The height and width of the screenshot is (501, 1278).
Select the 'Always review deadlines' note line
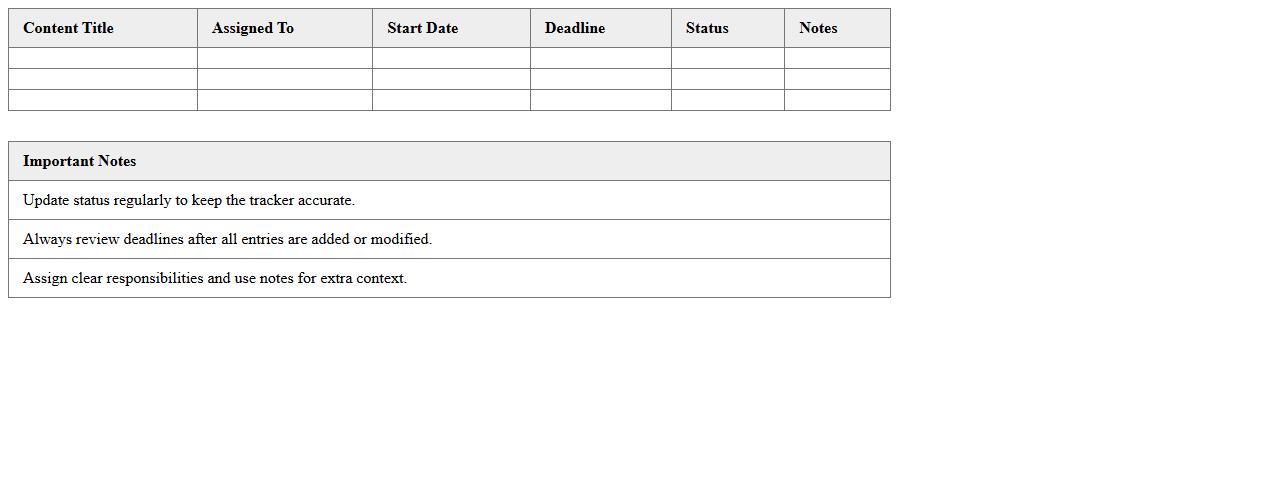click(227, 239)
